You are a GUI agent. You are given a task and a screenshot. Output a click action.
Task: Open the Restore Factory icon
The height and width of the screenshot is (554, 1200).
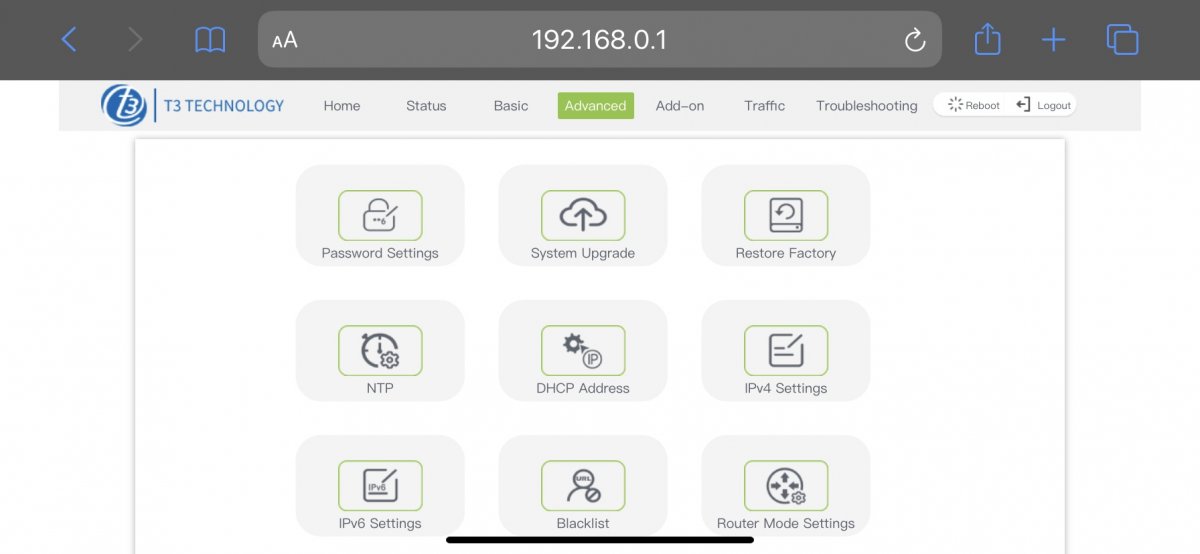pos(786,215)
